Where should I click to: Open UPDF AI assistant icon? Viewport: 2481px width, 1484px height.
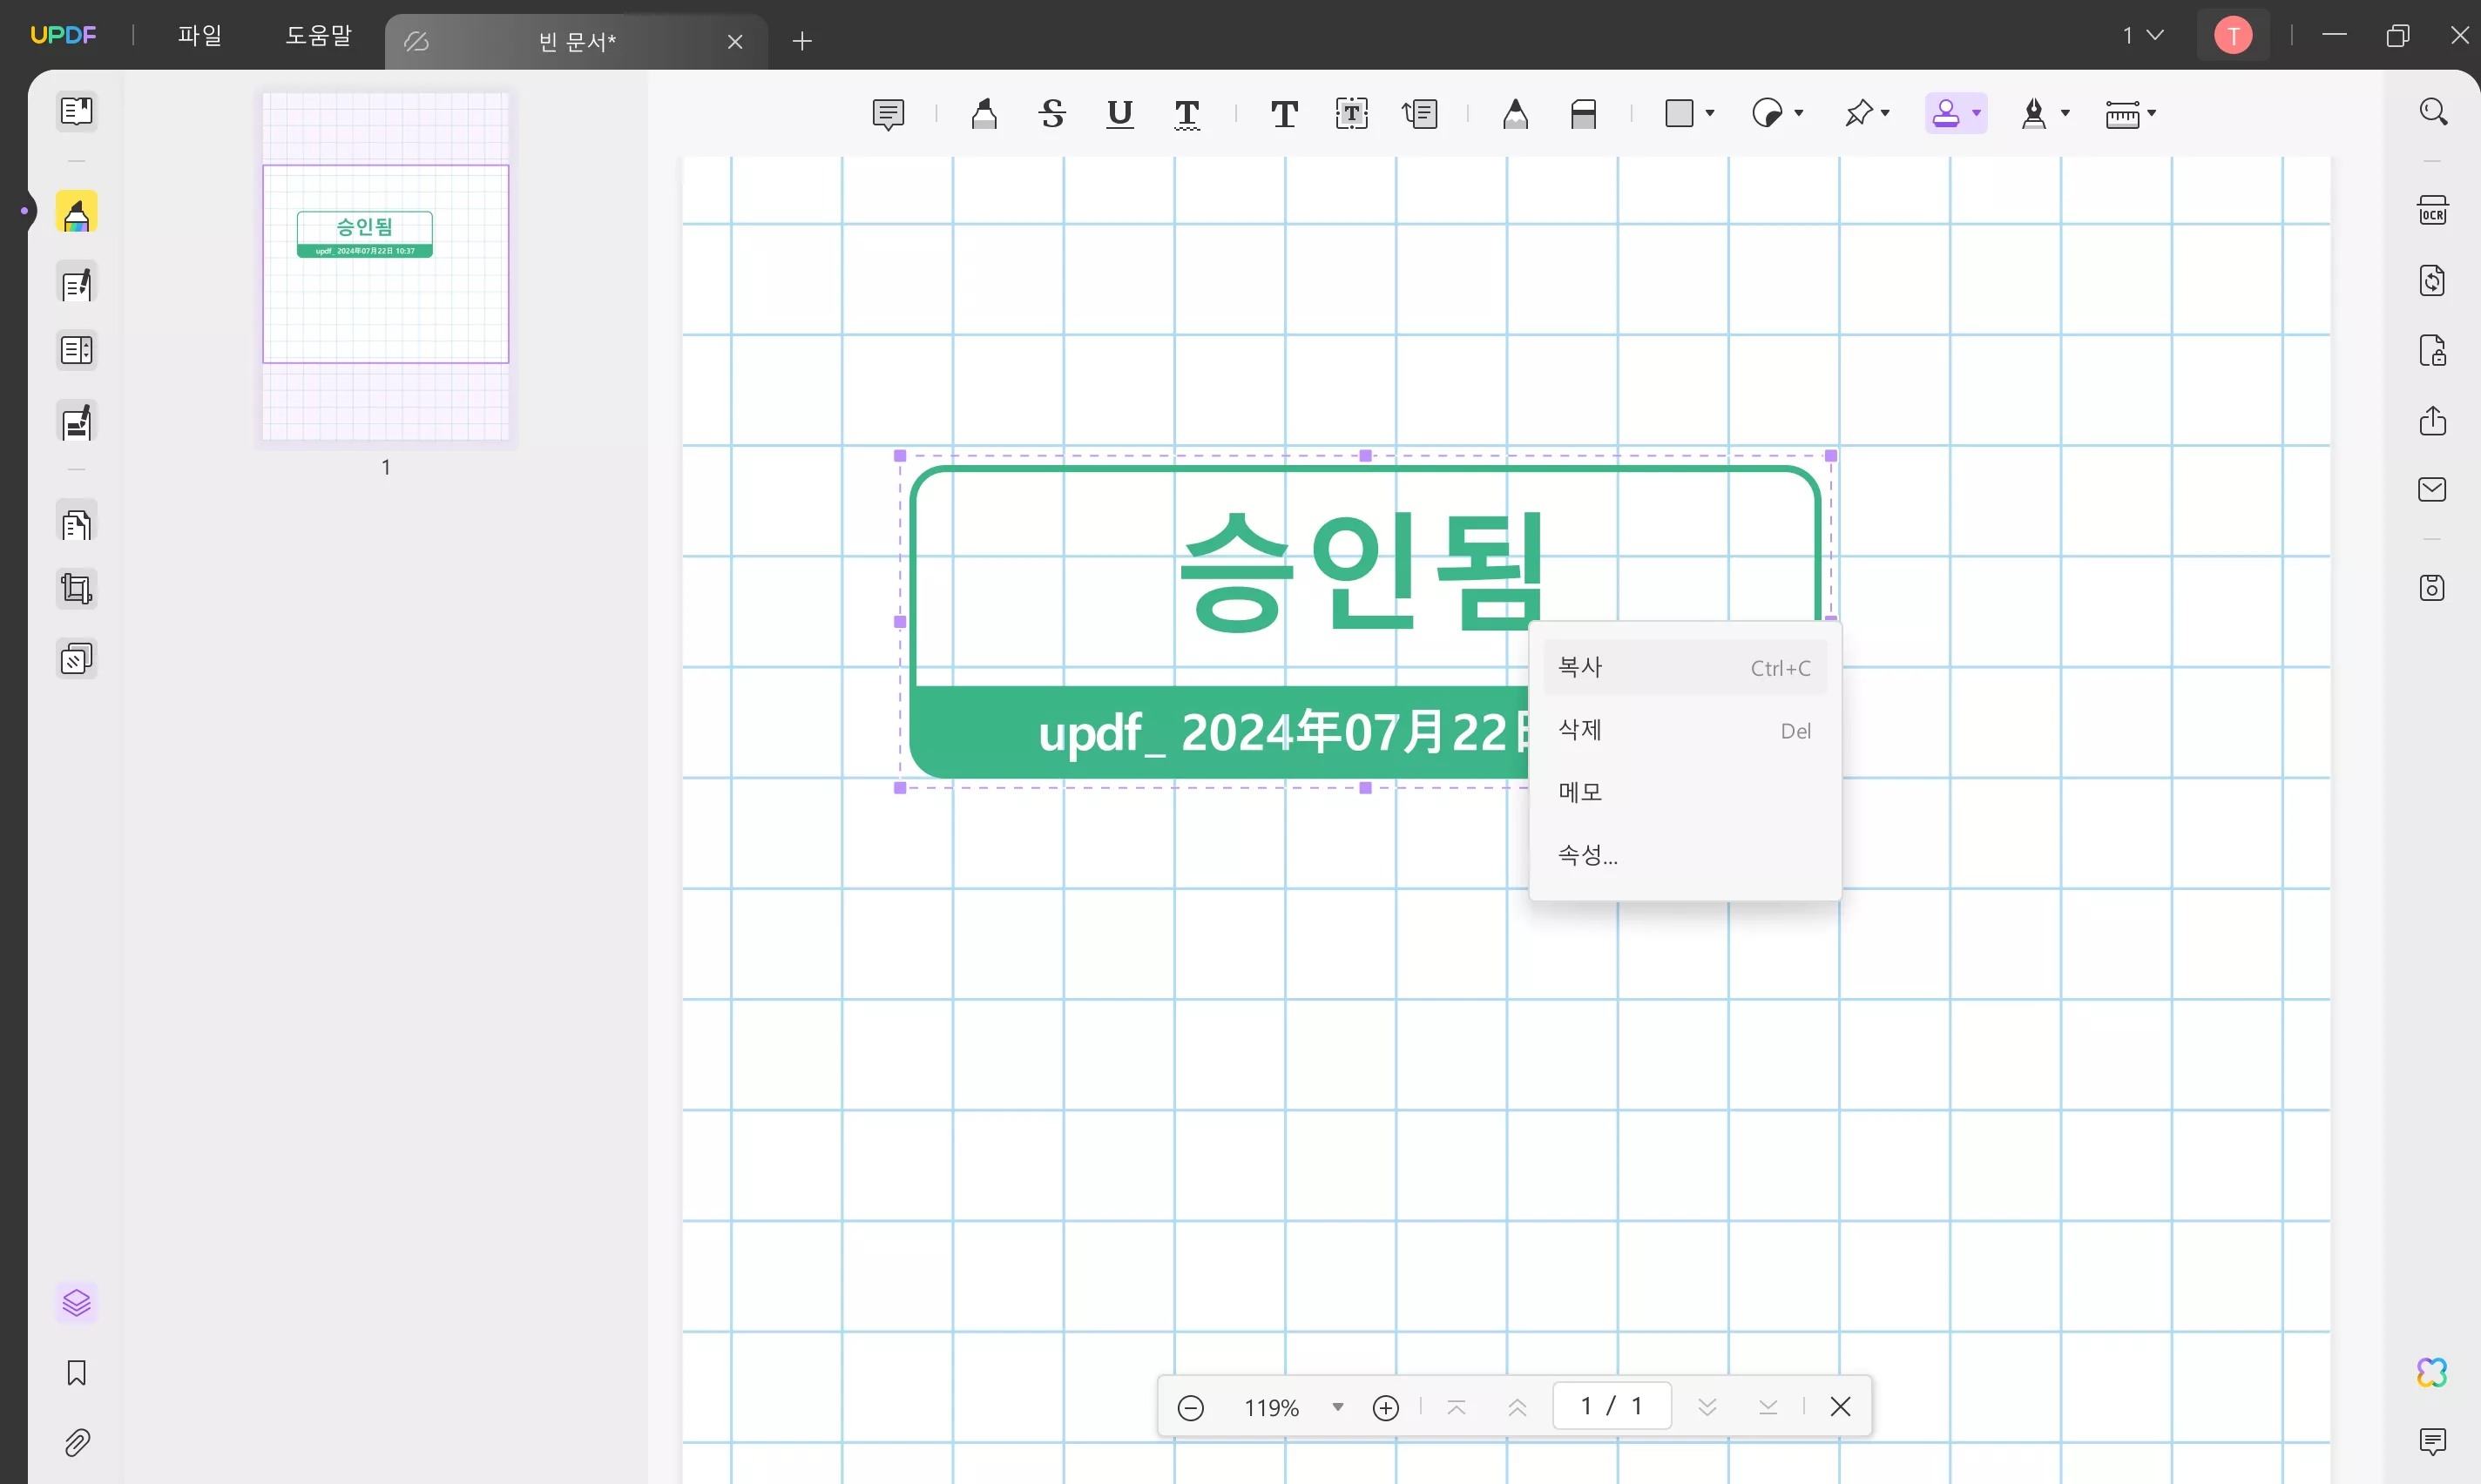2432,1372
